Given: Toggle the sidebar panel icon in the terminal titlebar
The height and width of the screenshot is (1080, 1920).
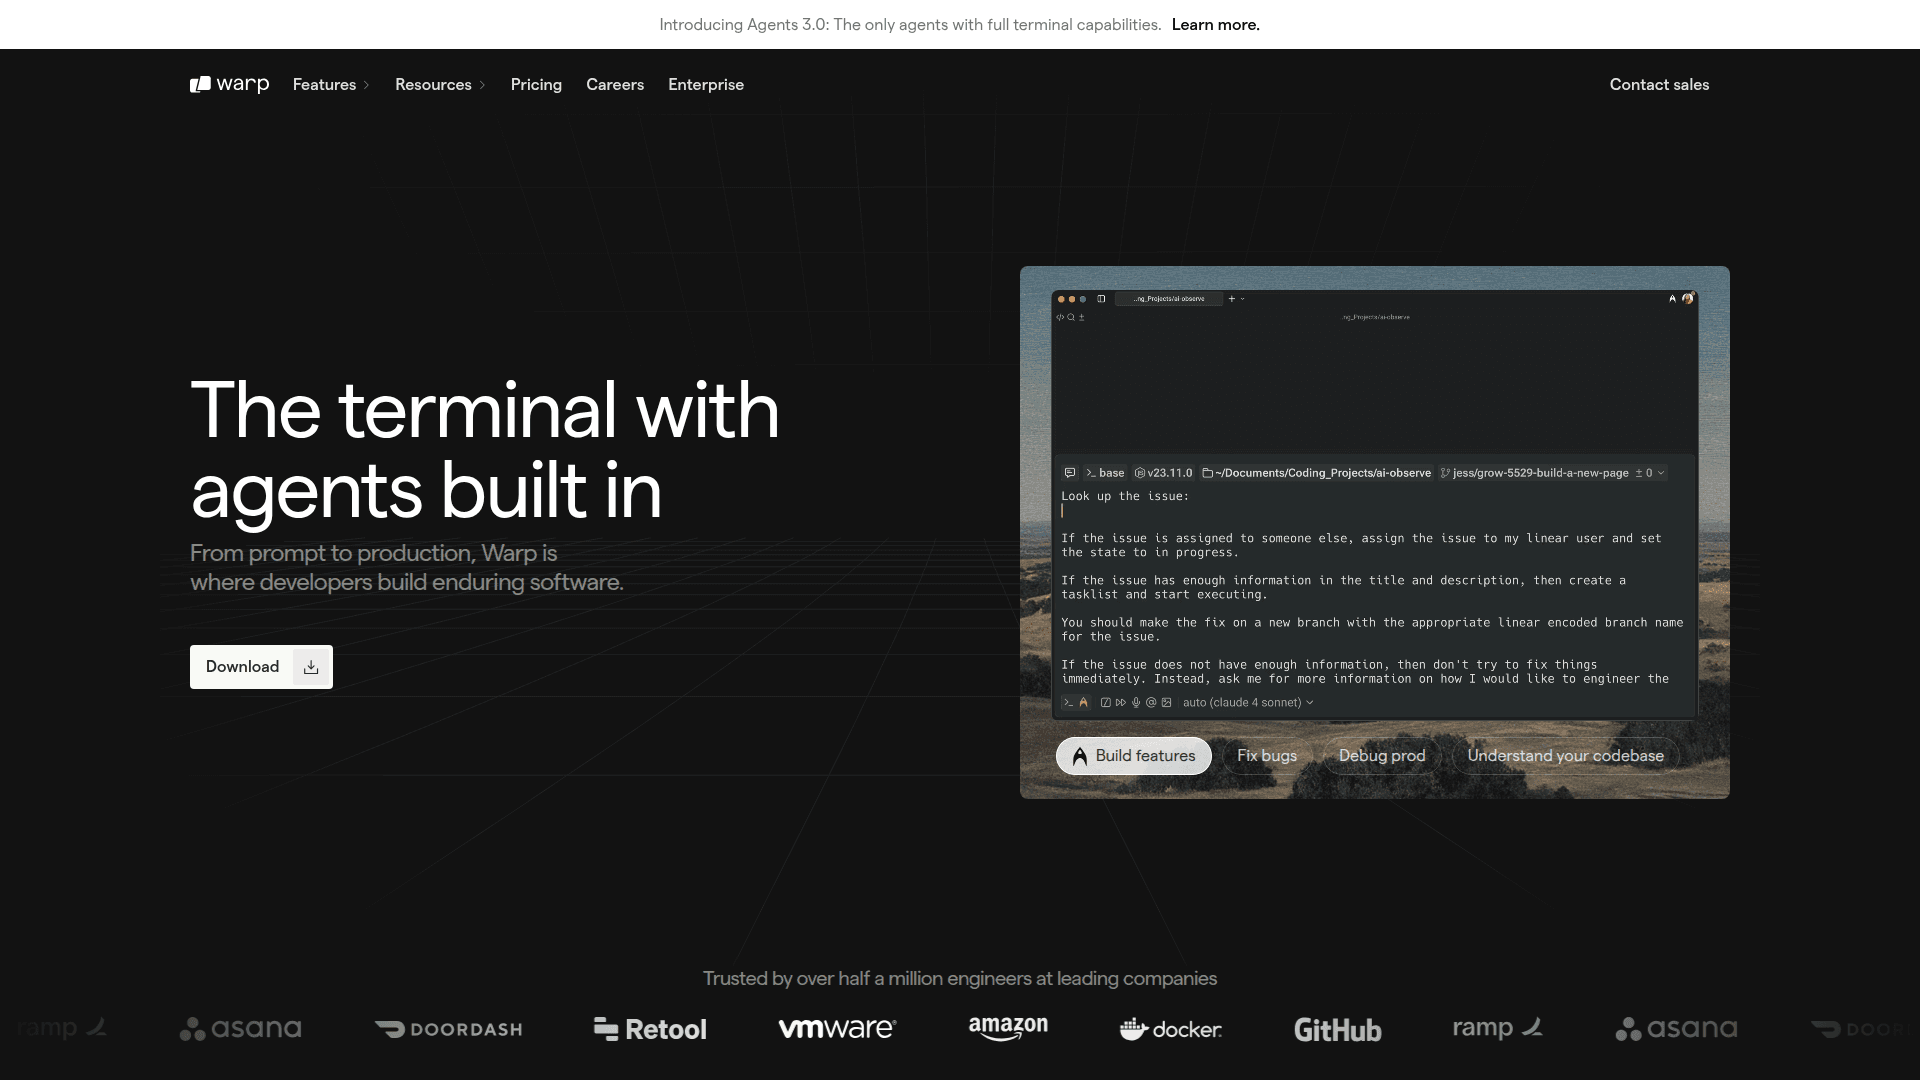Looking at the screenshot, I should tap(1101, 299).
